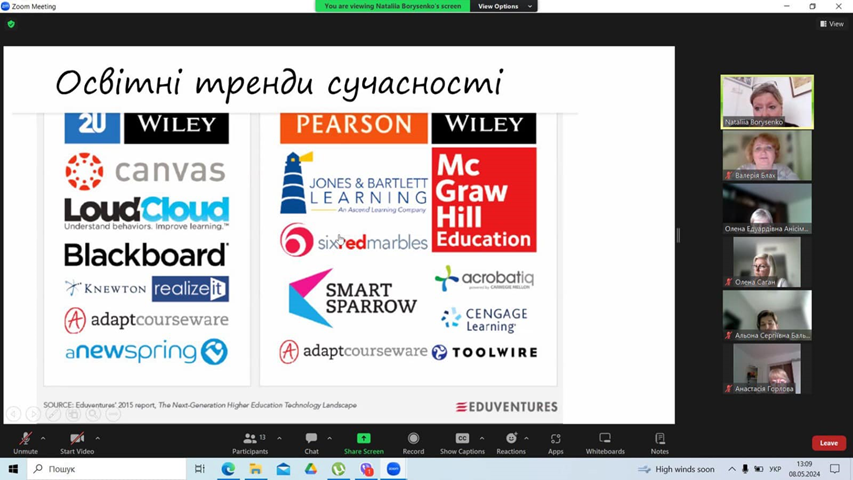This screenshot has height=480, width=853.
Task: Select Nataliia Borysenko's video thumbnail
Action: [767, 102]
